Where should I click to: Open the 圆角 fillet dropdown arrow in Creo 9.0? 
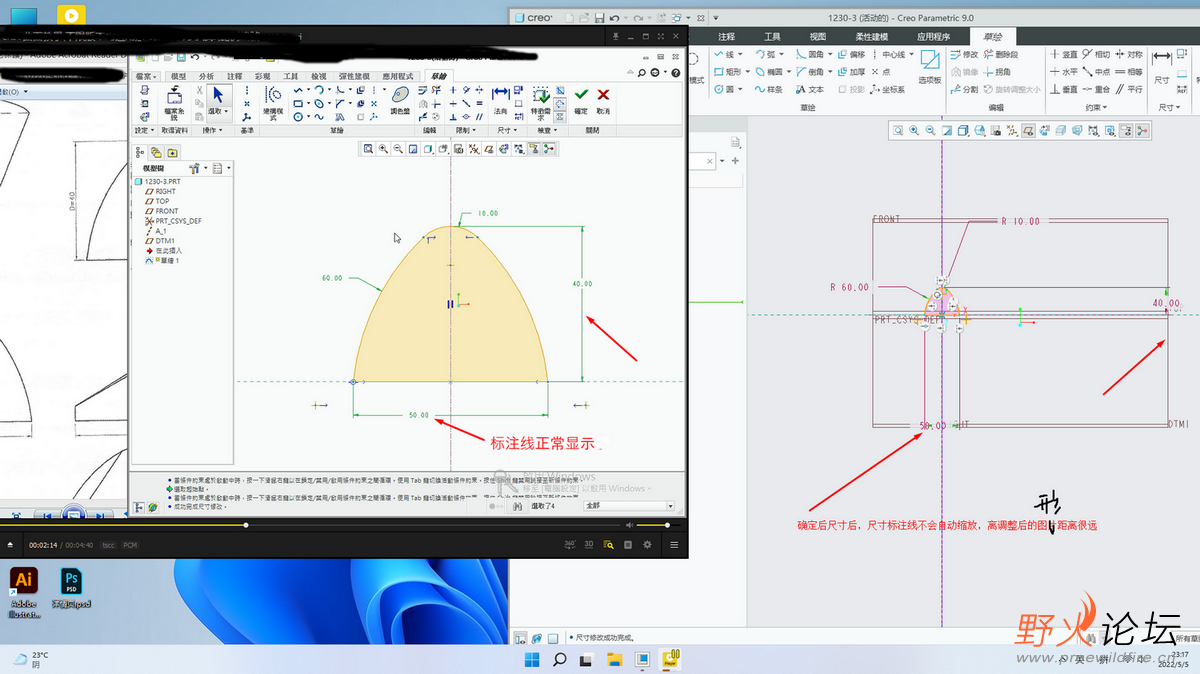[x=828, y=54]
